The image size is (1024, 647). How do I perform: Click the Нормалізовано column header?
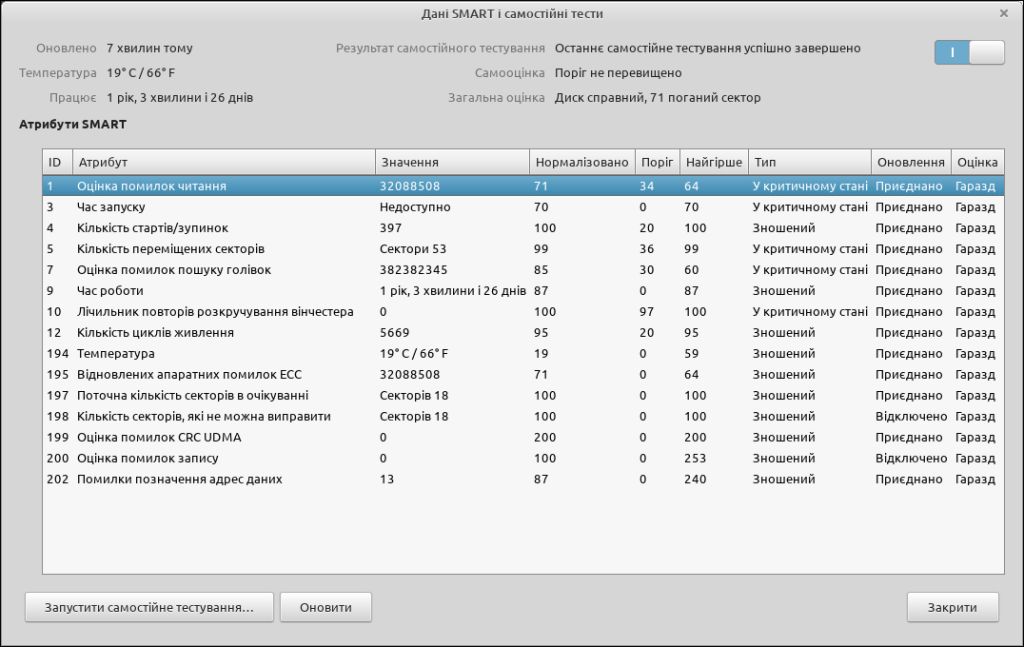(x=582, y=162)
